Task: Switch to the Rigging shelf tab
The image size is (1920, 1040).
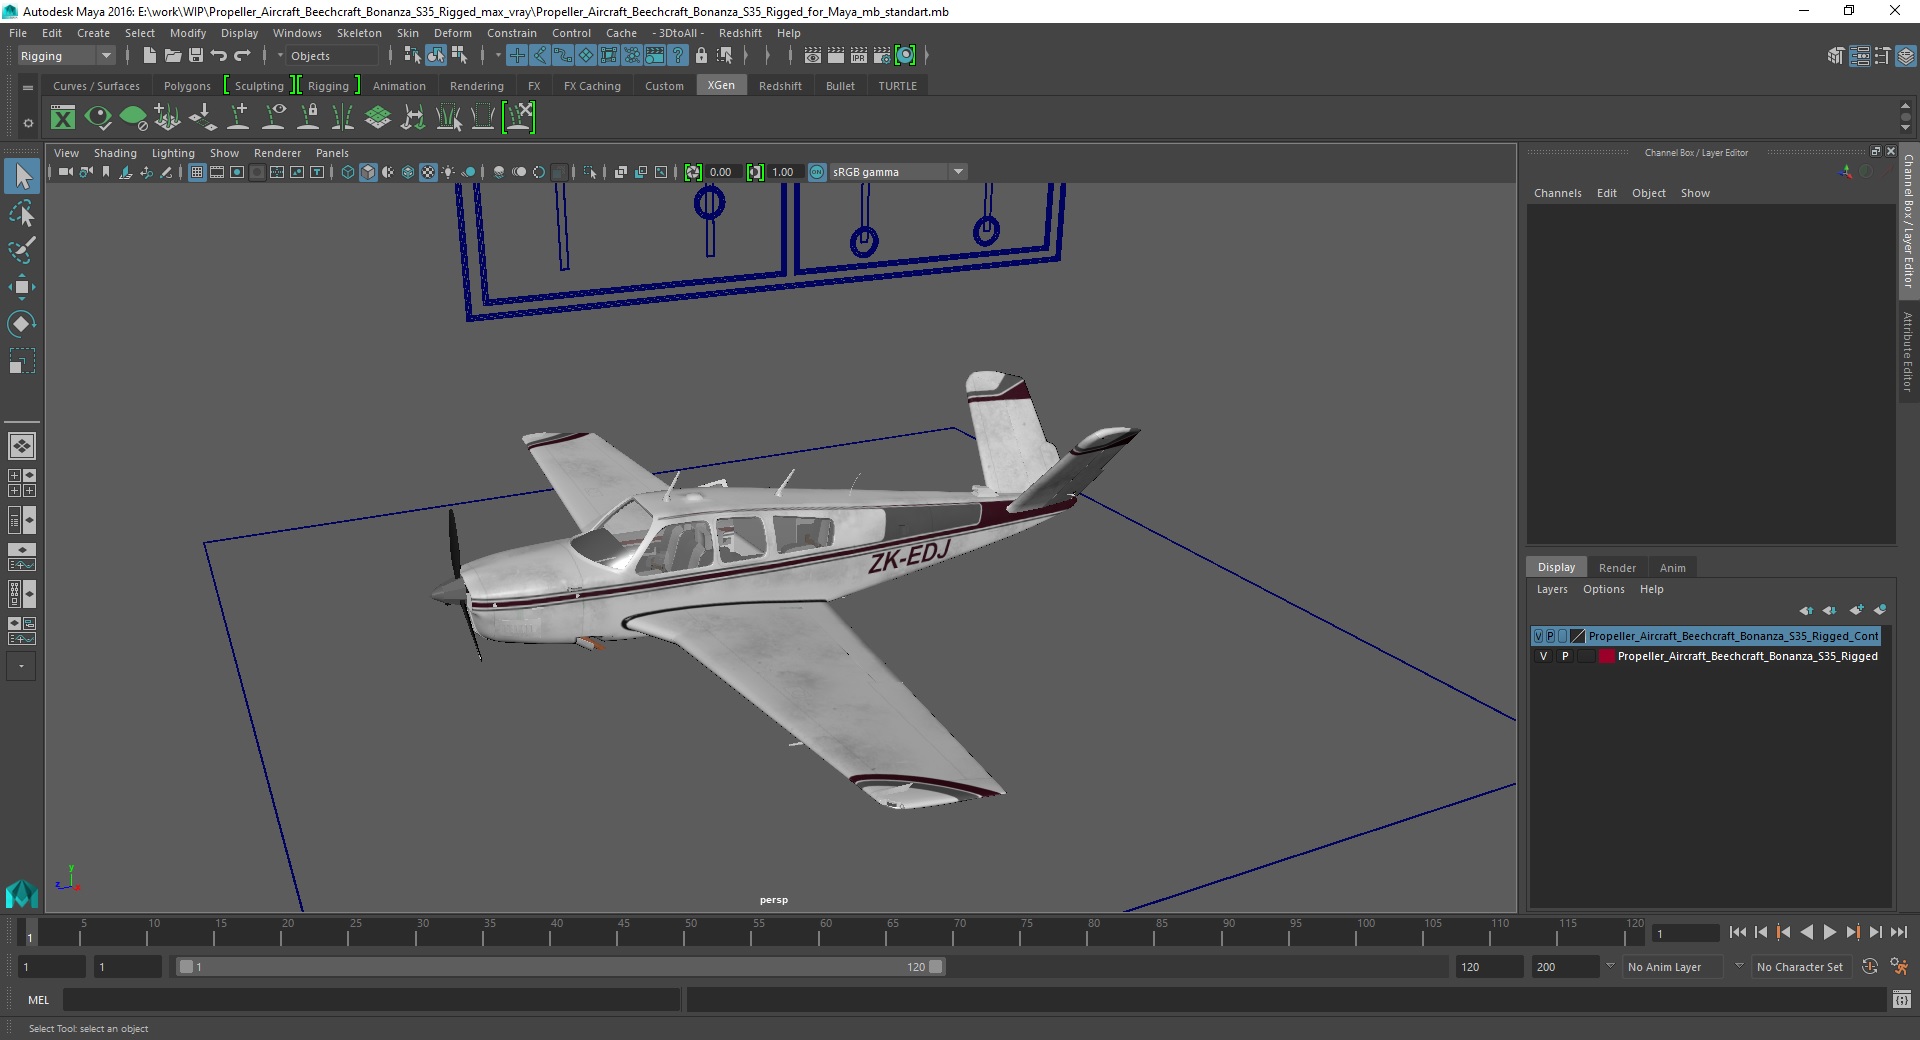Action: tap(328, 86)
